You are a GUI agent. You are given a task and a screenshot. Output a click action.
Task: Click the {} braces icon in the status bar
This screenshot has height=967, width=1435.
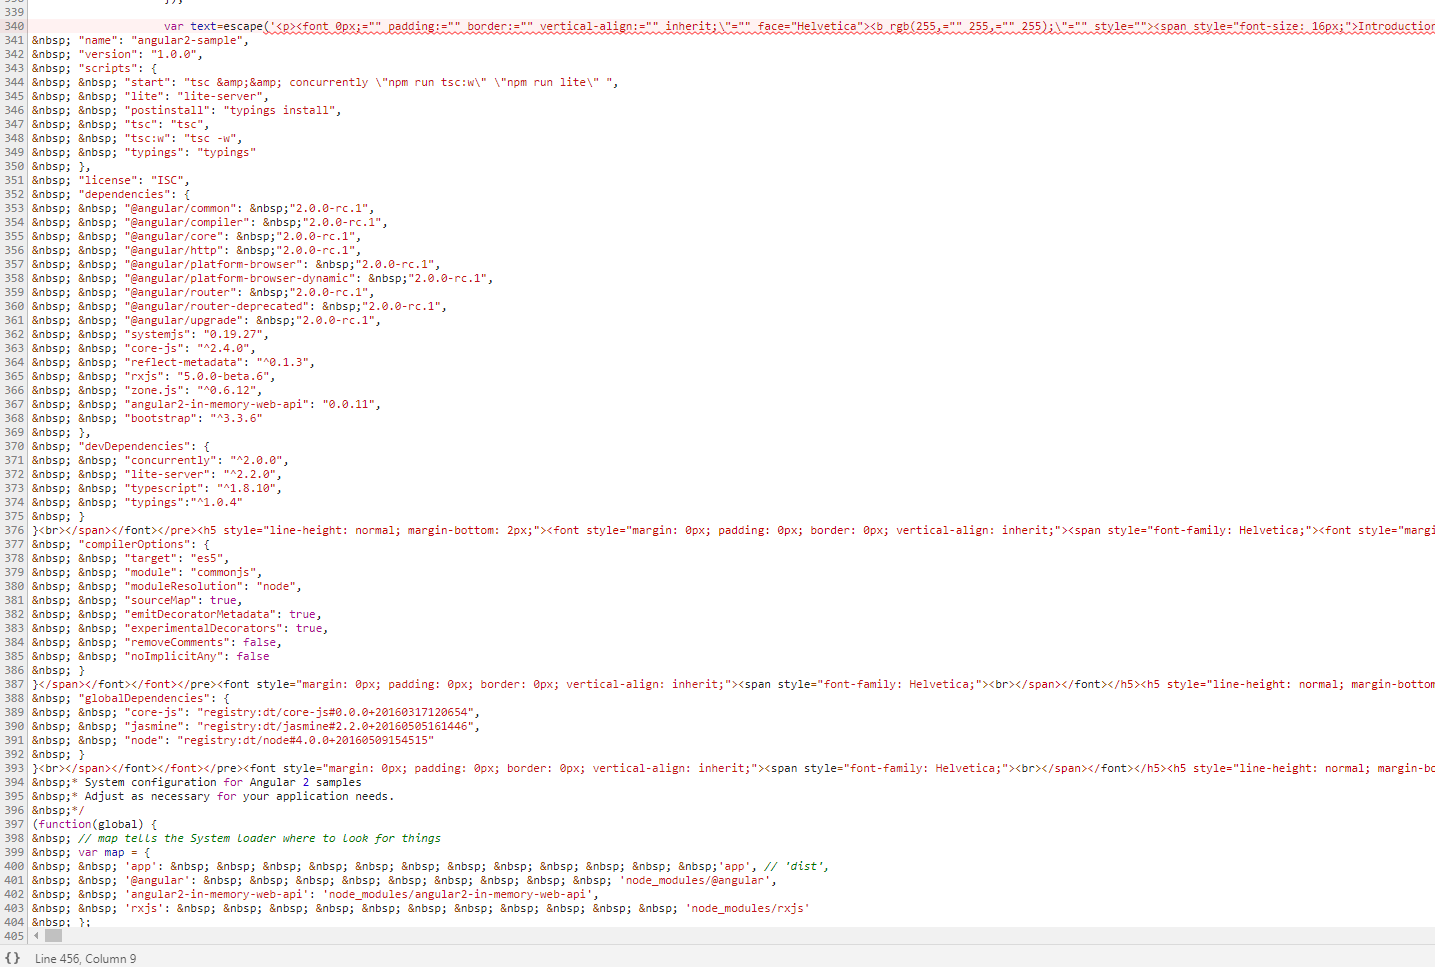11,958
